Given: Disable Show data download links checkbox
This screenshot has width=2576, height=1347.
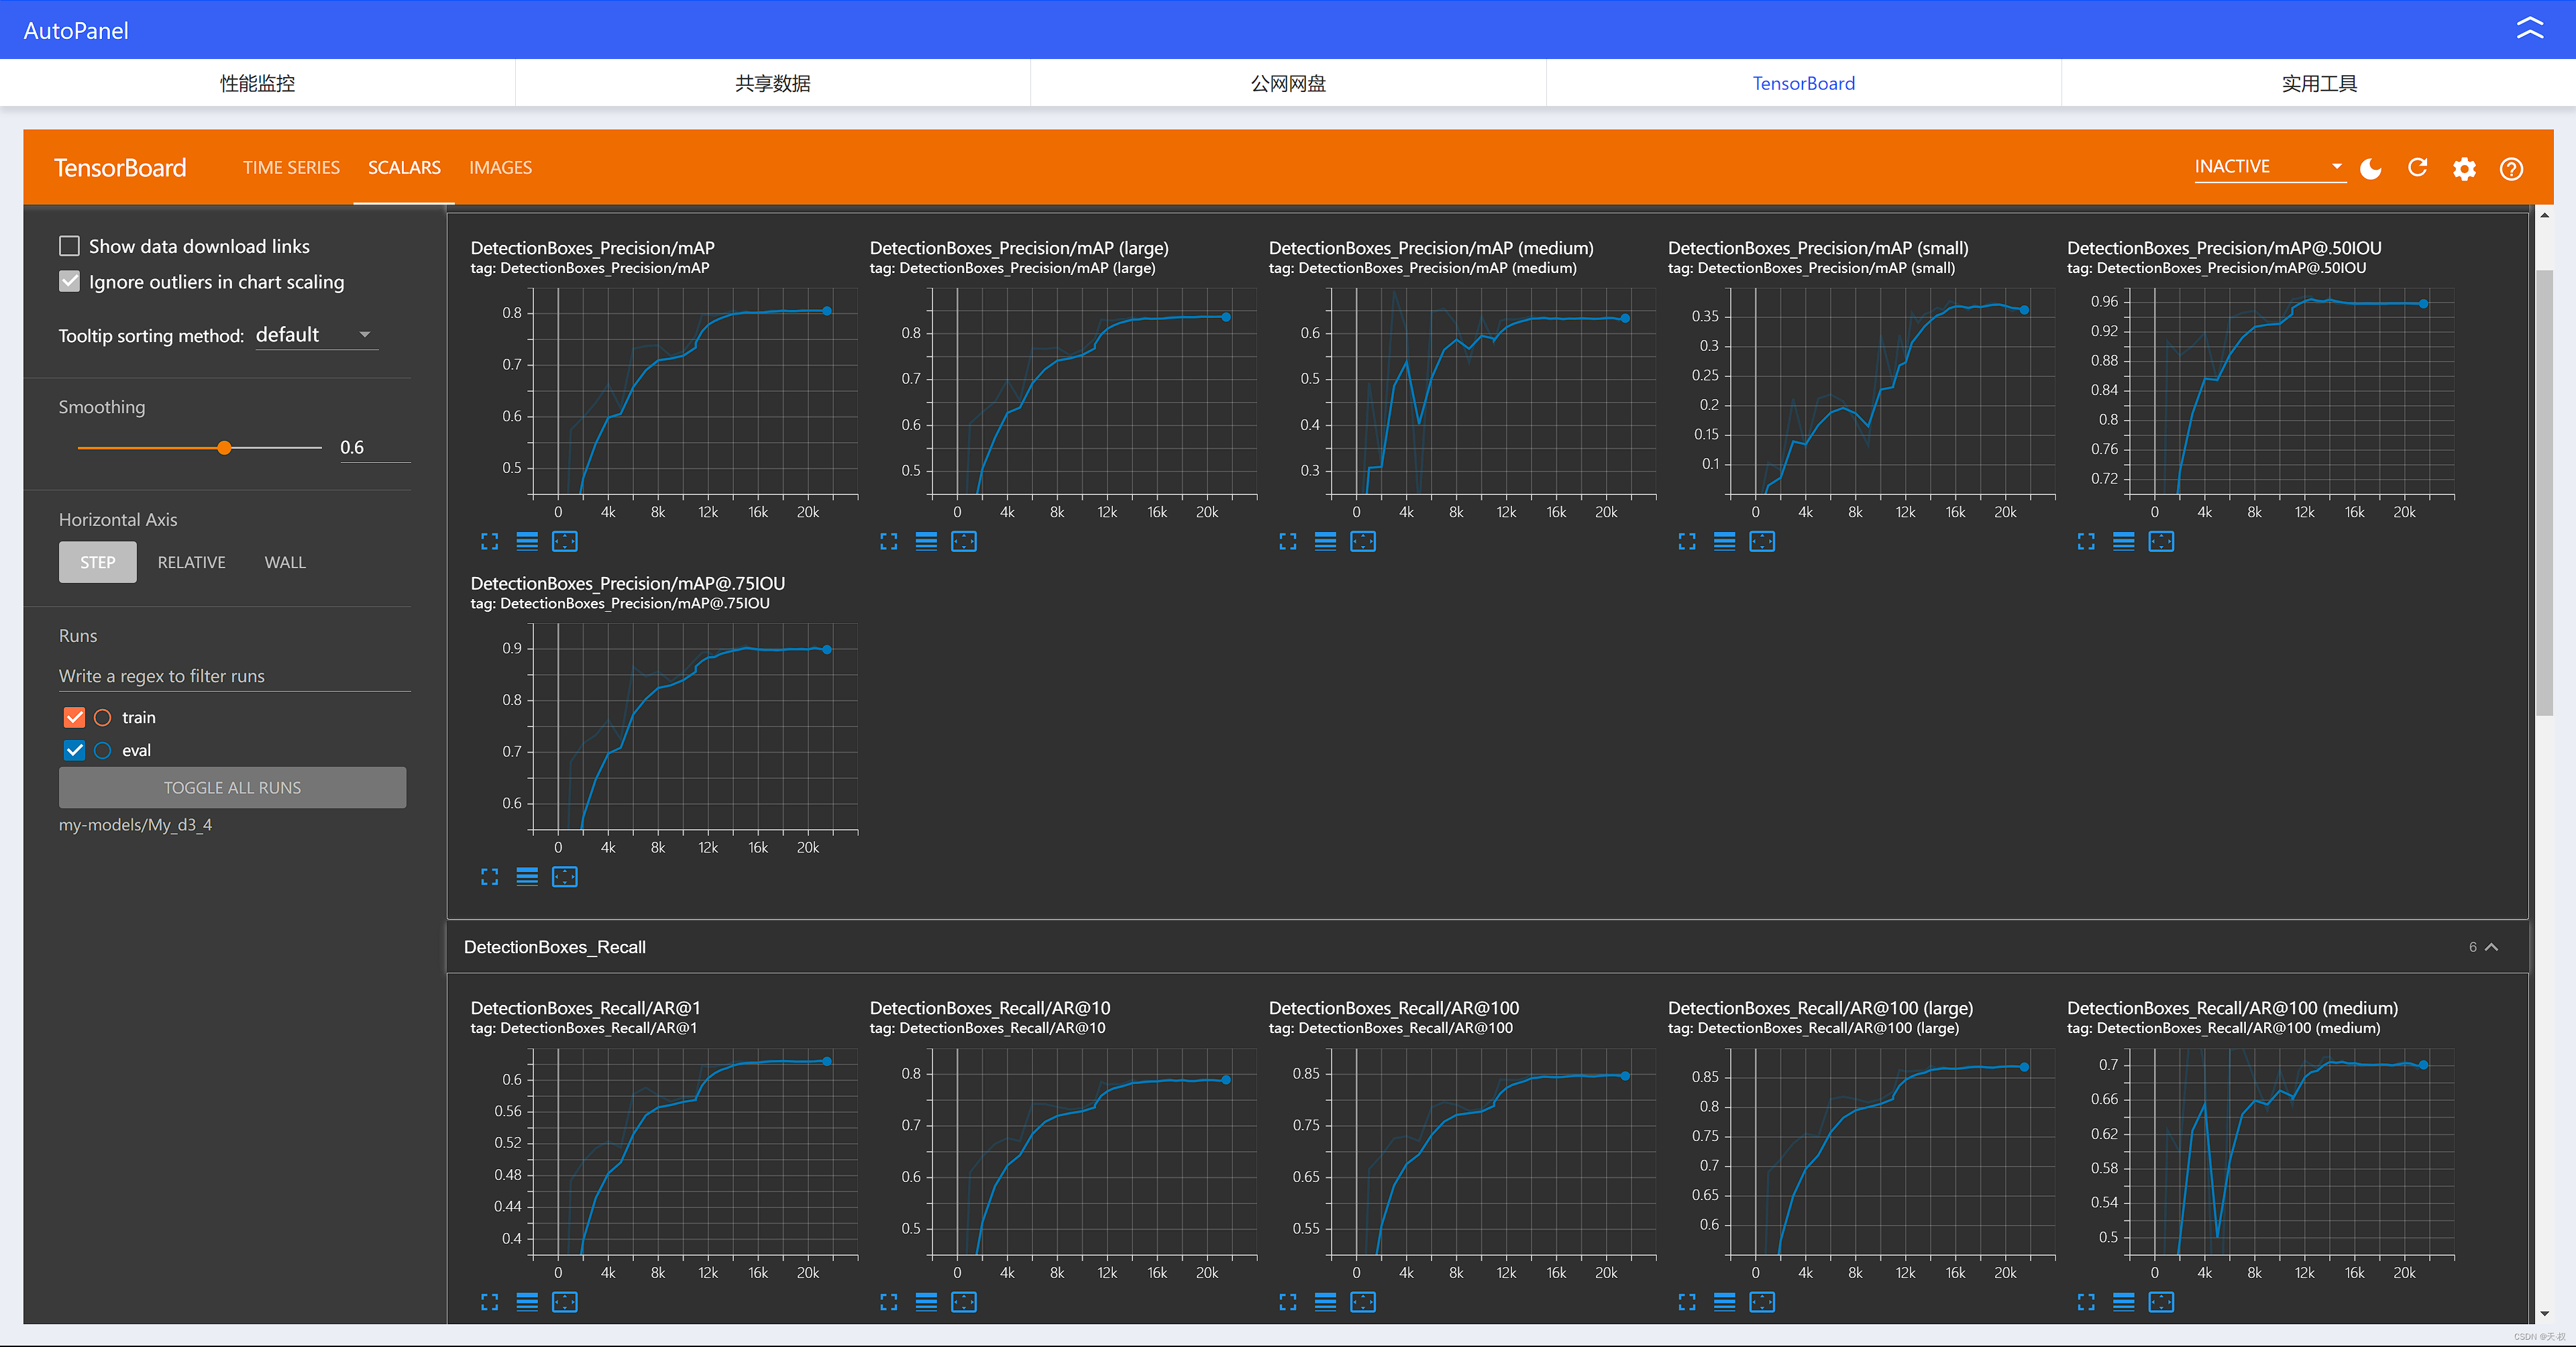Looking at the screenshot, I should point(70,246).
